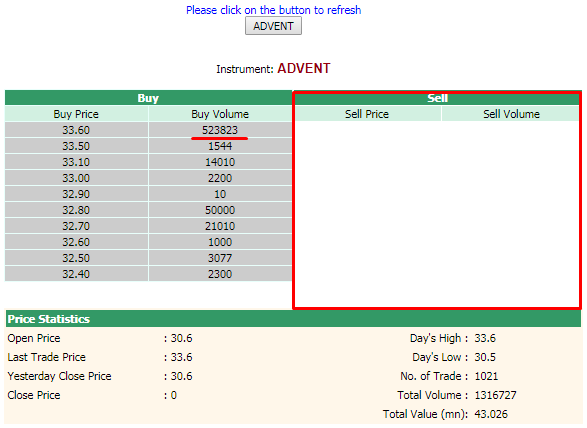Select buy price 32.60 cell
This screenshot has width=587, height=428.
tap(76, 242)
